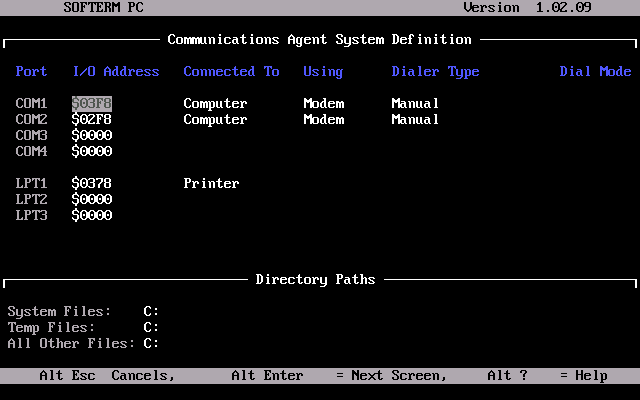
Task: Click the COM1 port label
Action: 31,103
